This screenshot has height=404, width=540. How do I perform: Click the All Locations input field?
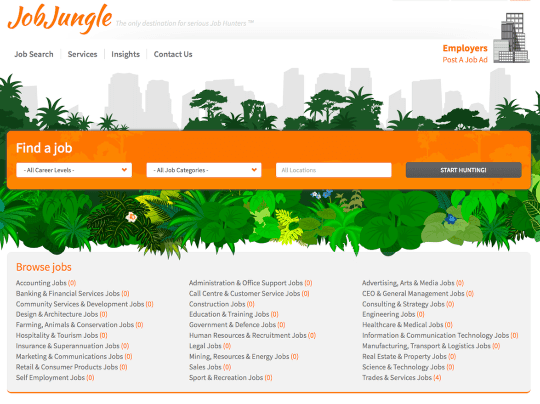(x=333, y=170)
